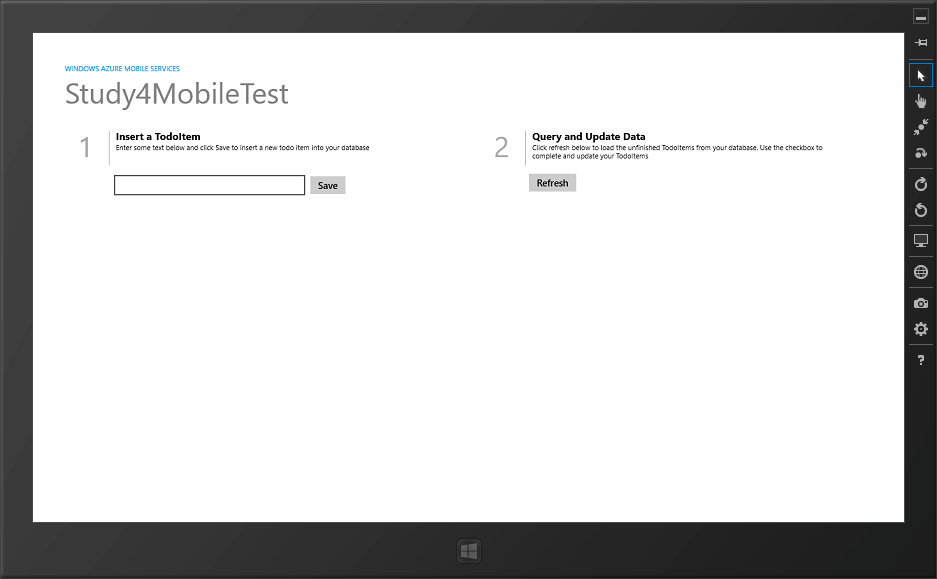The height and width of the screenshot is (579, 937).
Task: Open the change resolution monitor icon
Action: tap(921, 241)
